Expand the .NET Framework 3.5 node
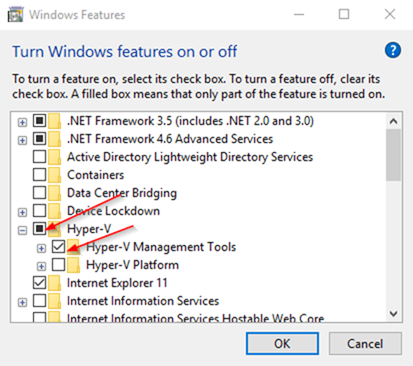Screen dimensions: 413x366 point(22,122)
